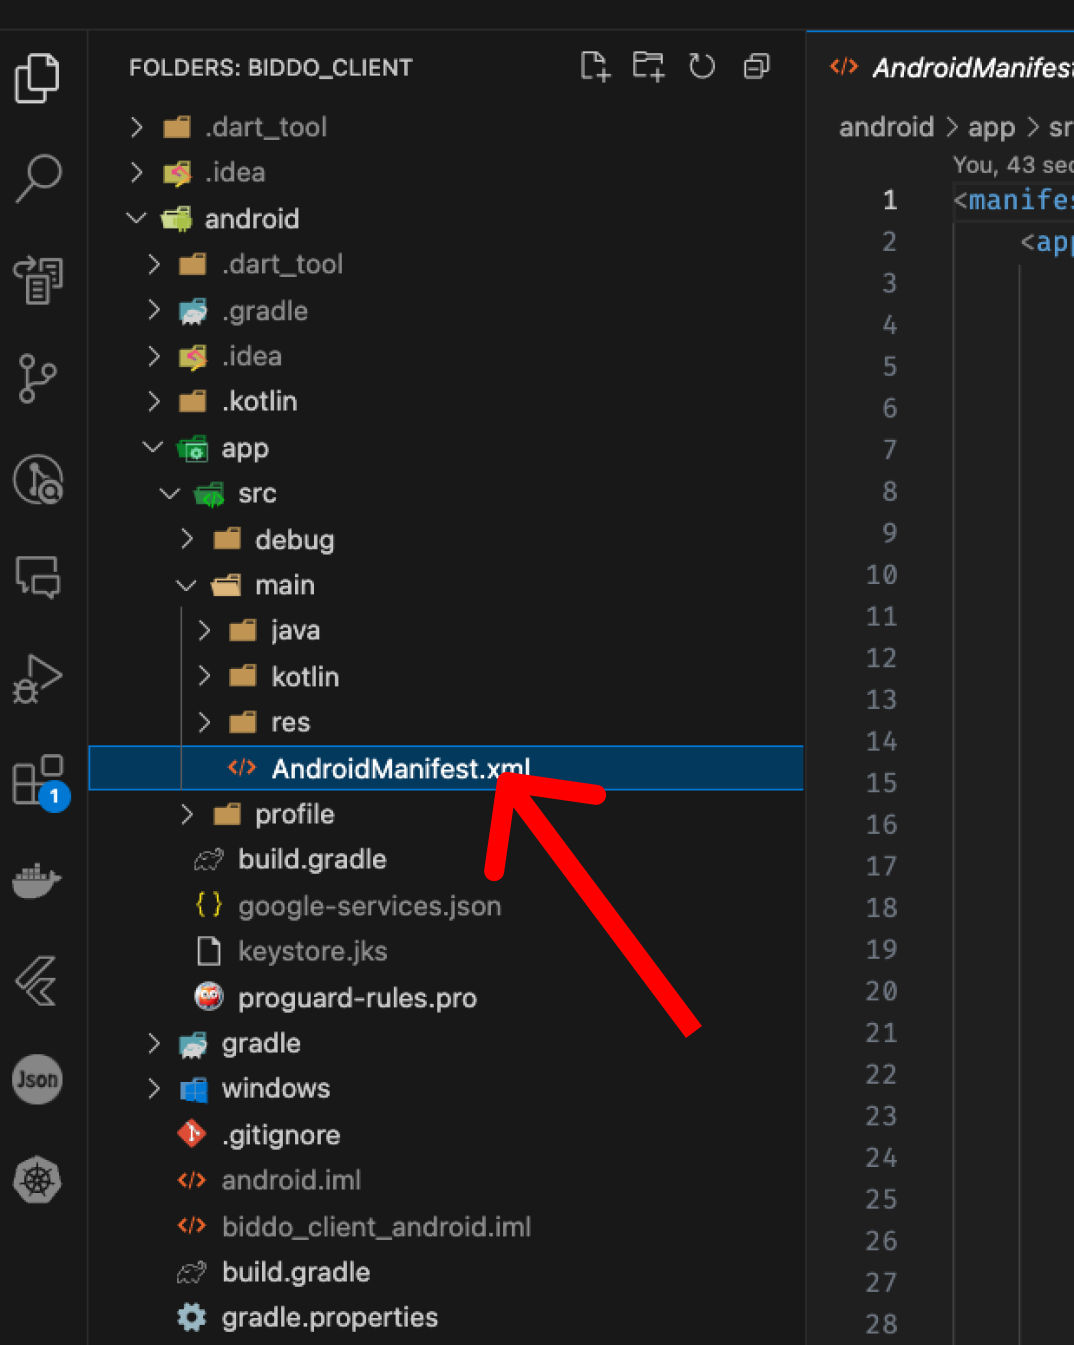The width and height of the screenshot is (1074, 1345).
Task: Open gradle.properties file
Action: click(x=329, y=1317)
